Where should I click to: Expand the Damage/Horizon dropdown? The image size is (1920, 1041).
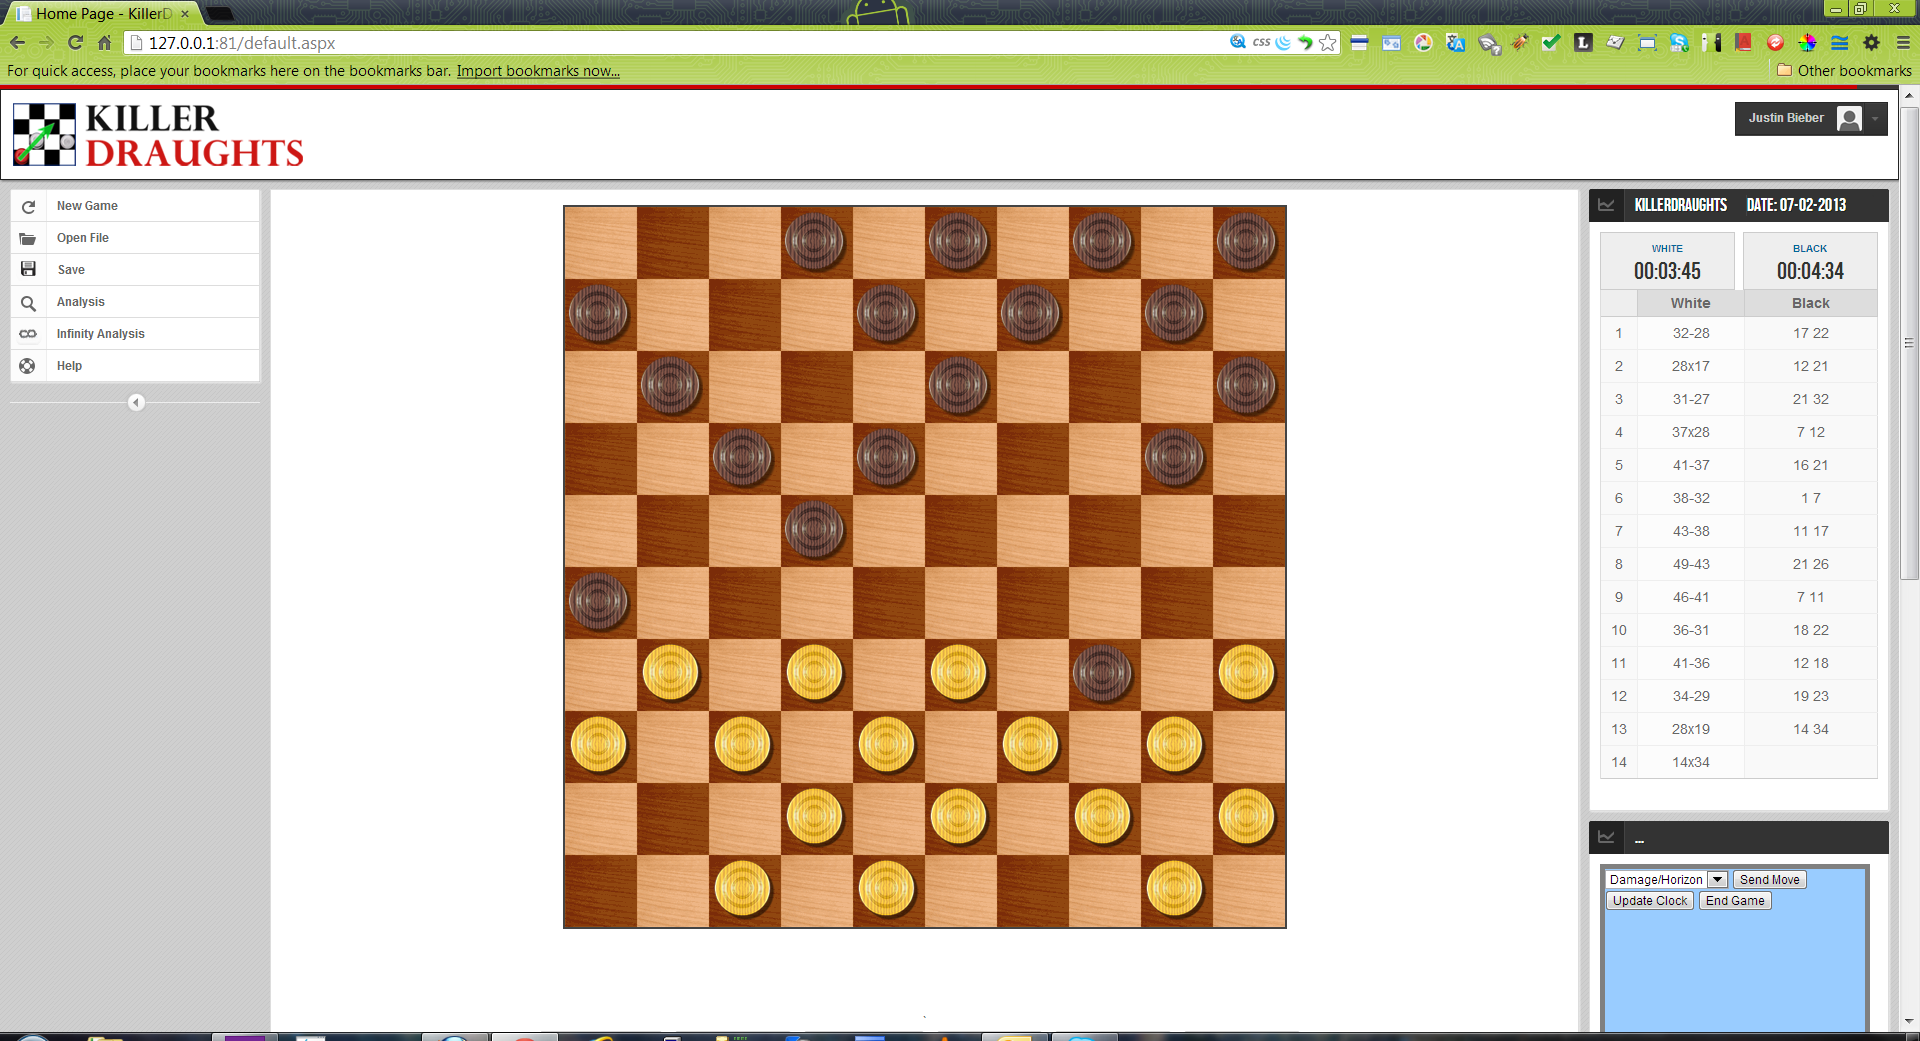(x=1717, y=879)
